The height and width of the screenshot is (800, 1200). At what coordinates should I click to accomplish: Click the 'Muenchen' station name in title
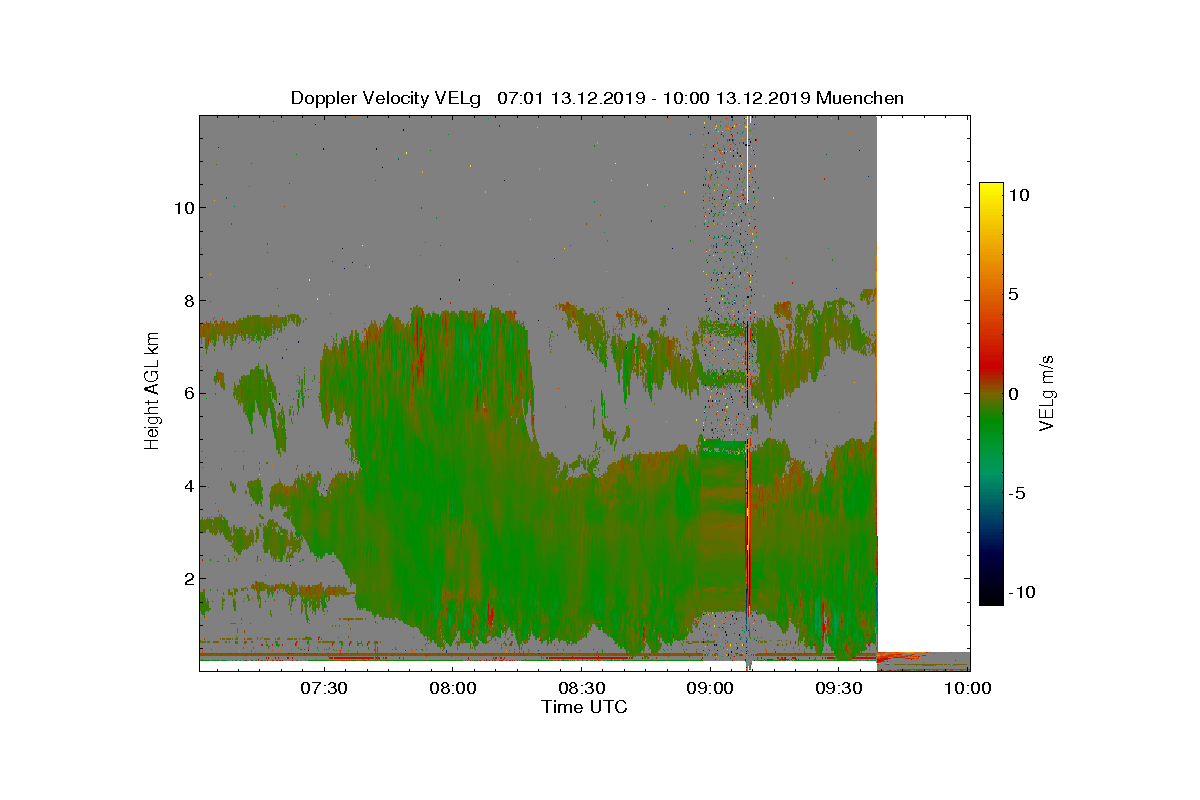tap(860, 98)
